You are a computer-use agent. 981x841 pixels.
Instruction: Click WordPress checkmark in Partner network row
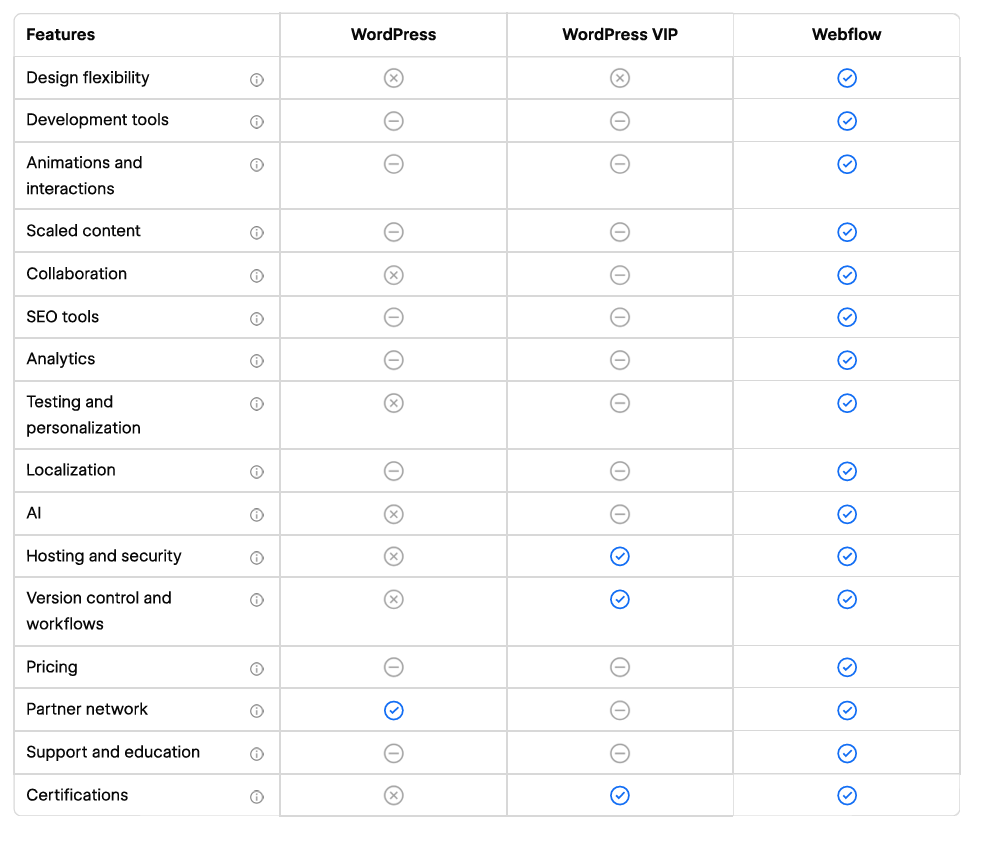click(x=394, y=710)
